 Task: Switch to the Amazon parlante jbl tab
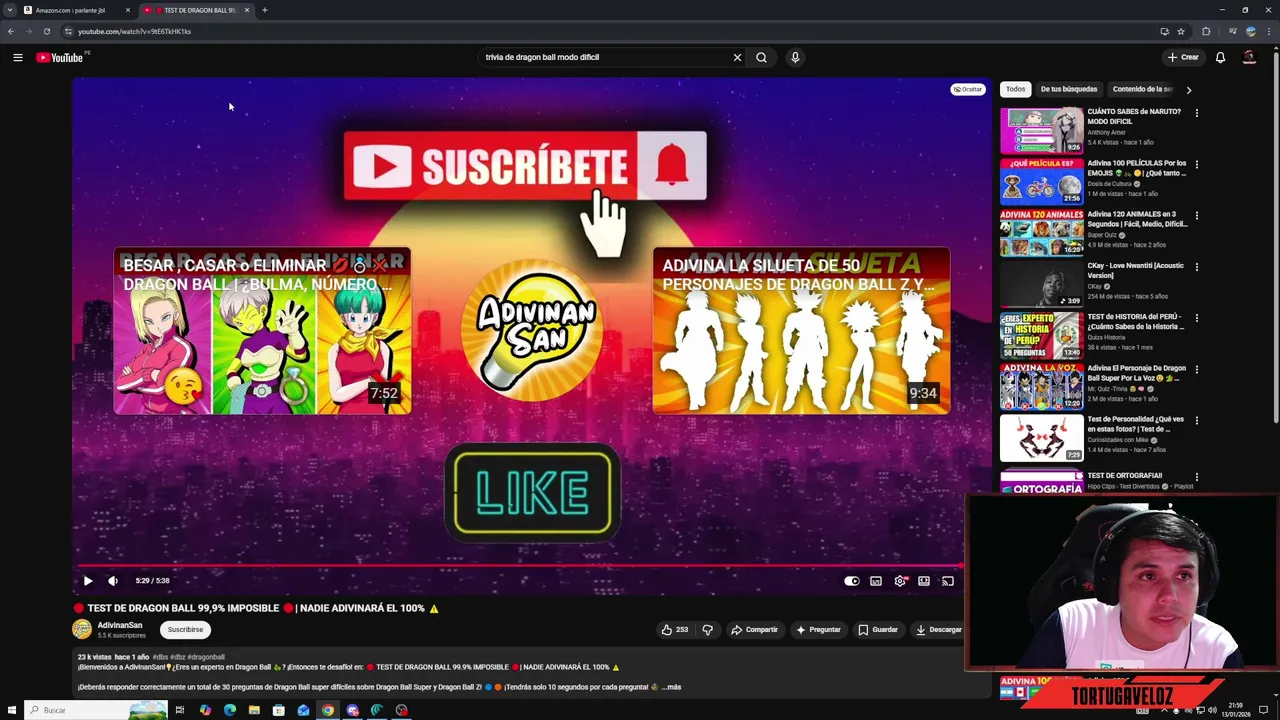tap(77, 10)
